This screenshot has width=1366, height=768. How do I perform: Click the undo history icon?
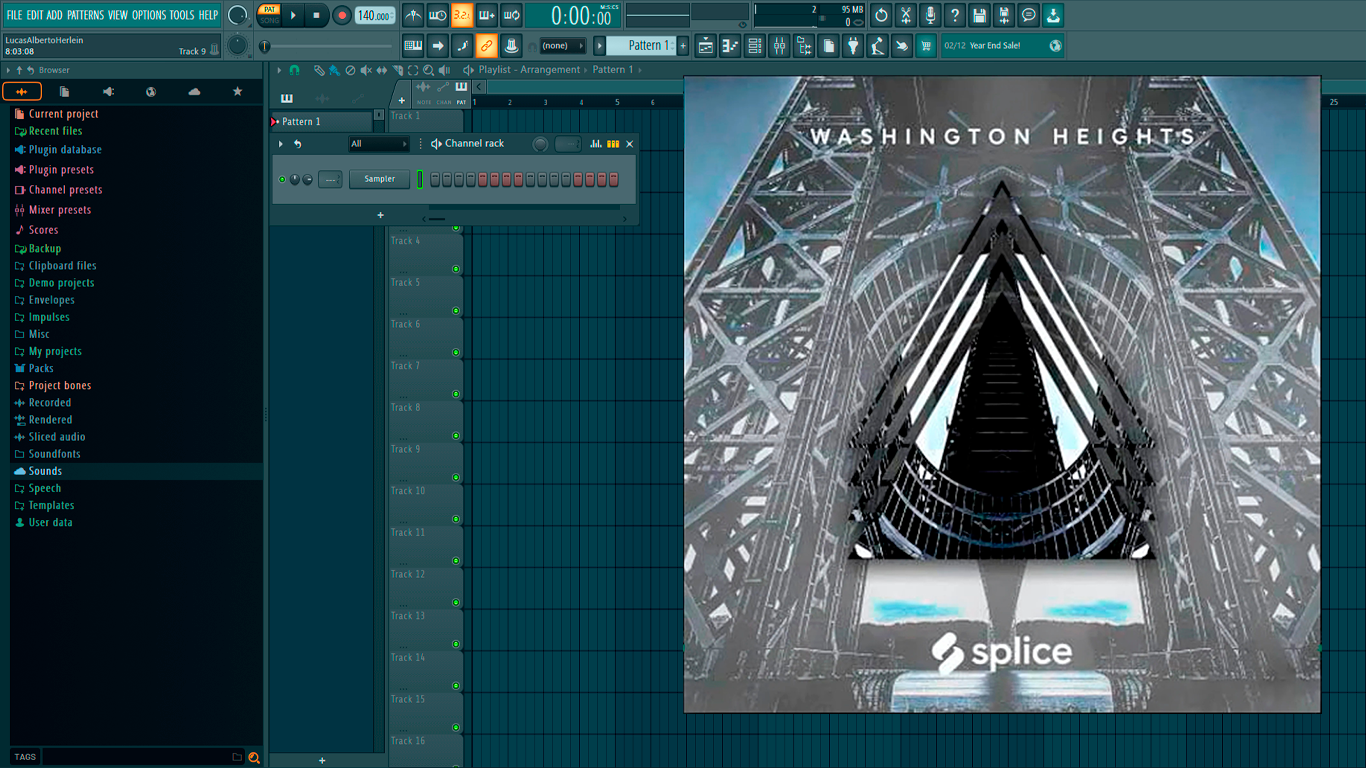[881, 15]
